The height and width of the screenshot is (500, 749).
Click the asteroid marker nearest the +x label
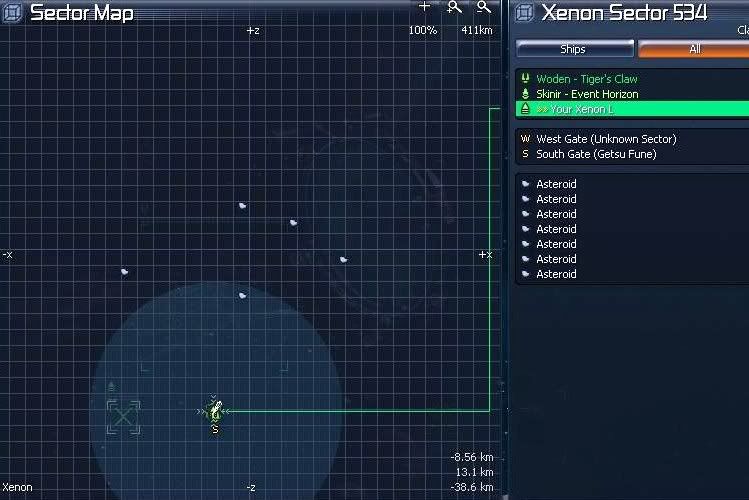(343, 259)
